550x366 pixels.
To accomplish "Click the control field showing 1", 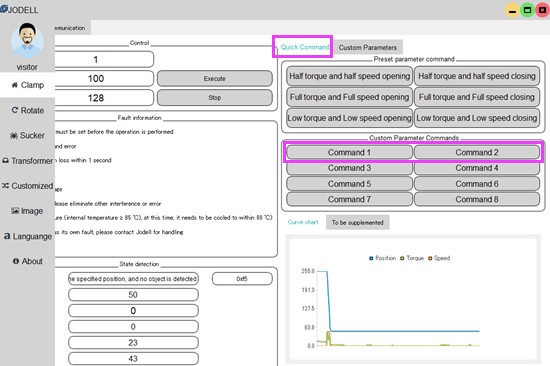I will point(104,60).
